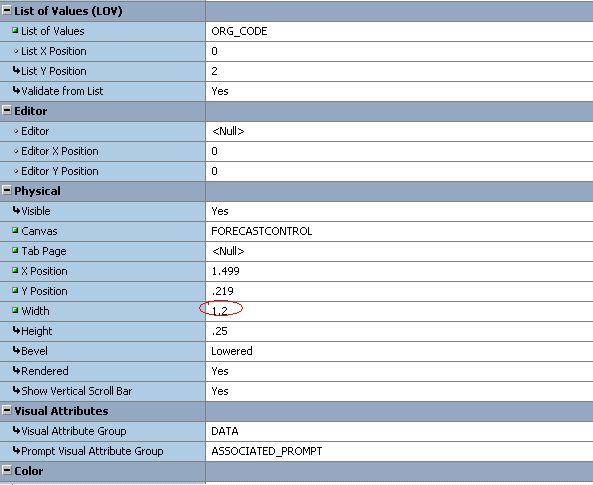This screenshot has width=593, height=485.
Task: Collapse the Visual Attributes group
Action: pos(7,410)
